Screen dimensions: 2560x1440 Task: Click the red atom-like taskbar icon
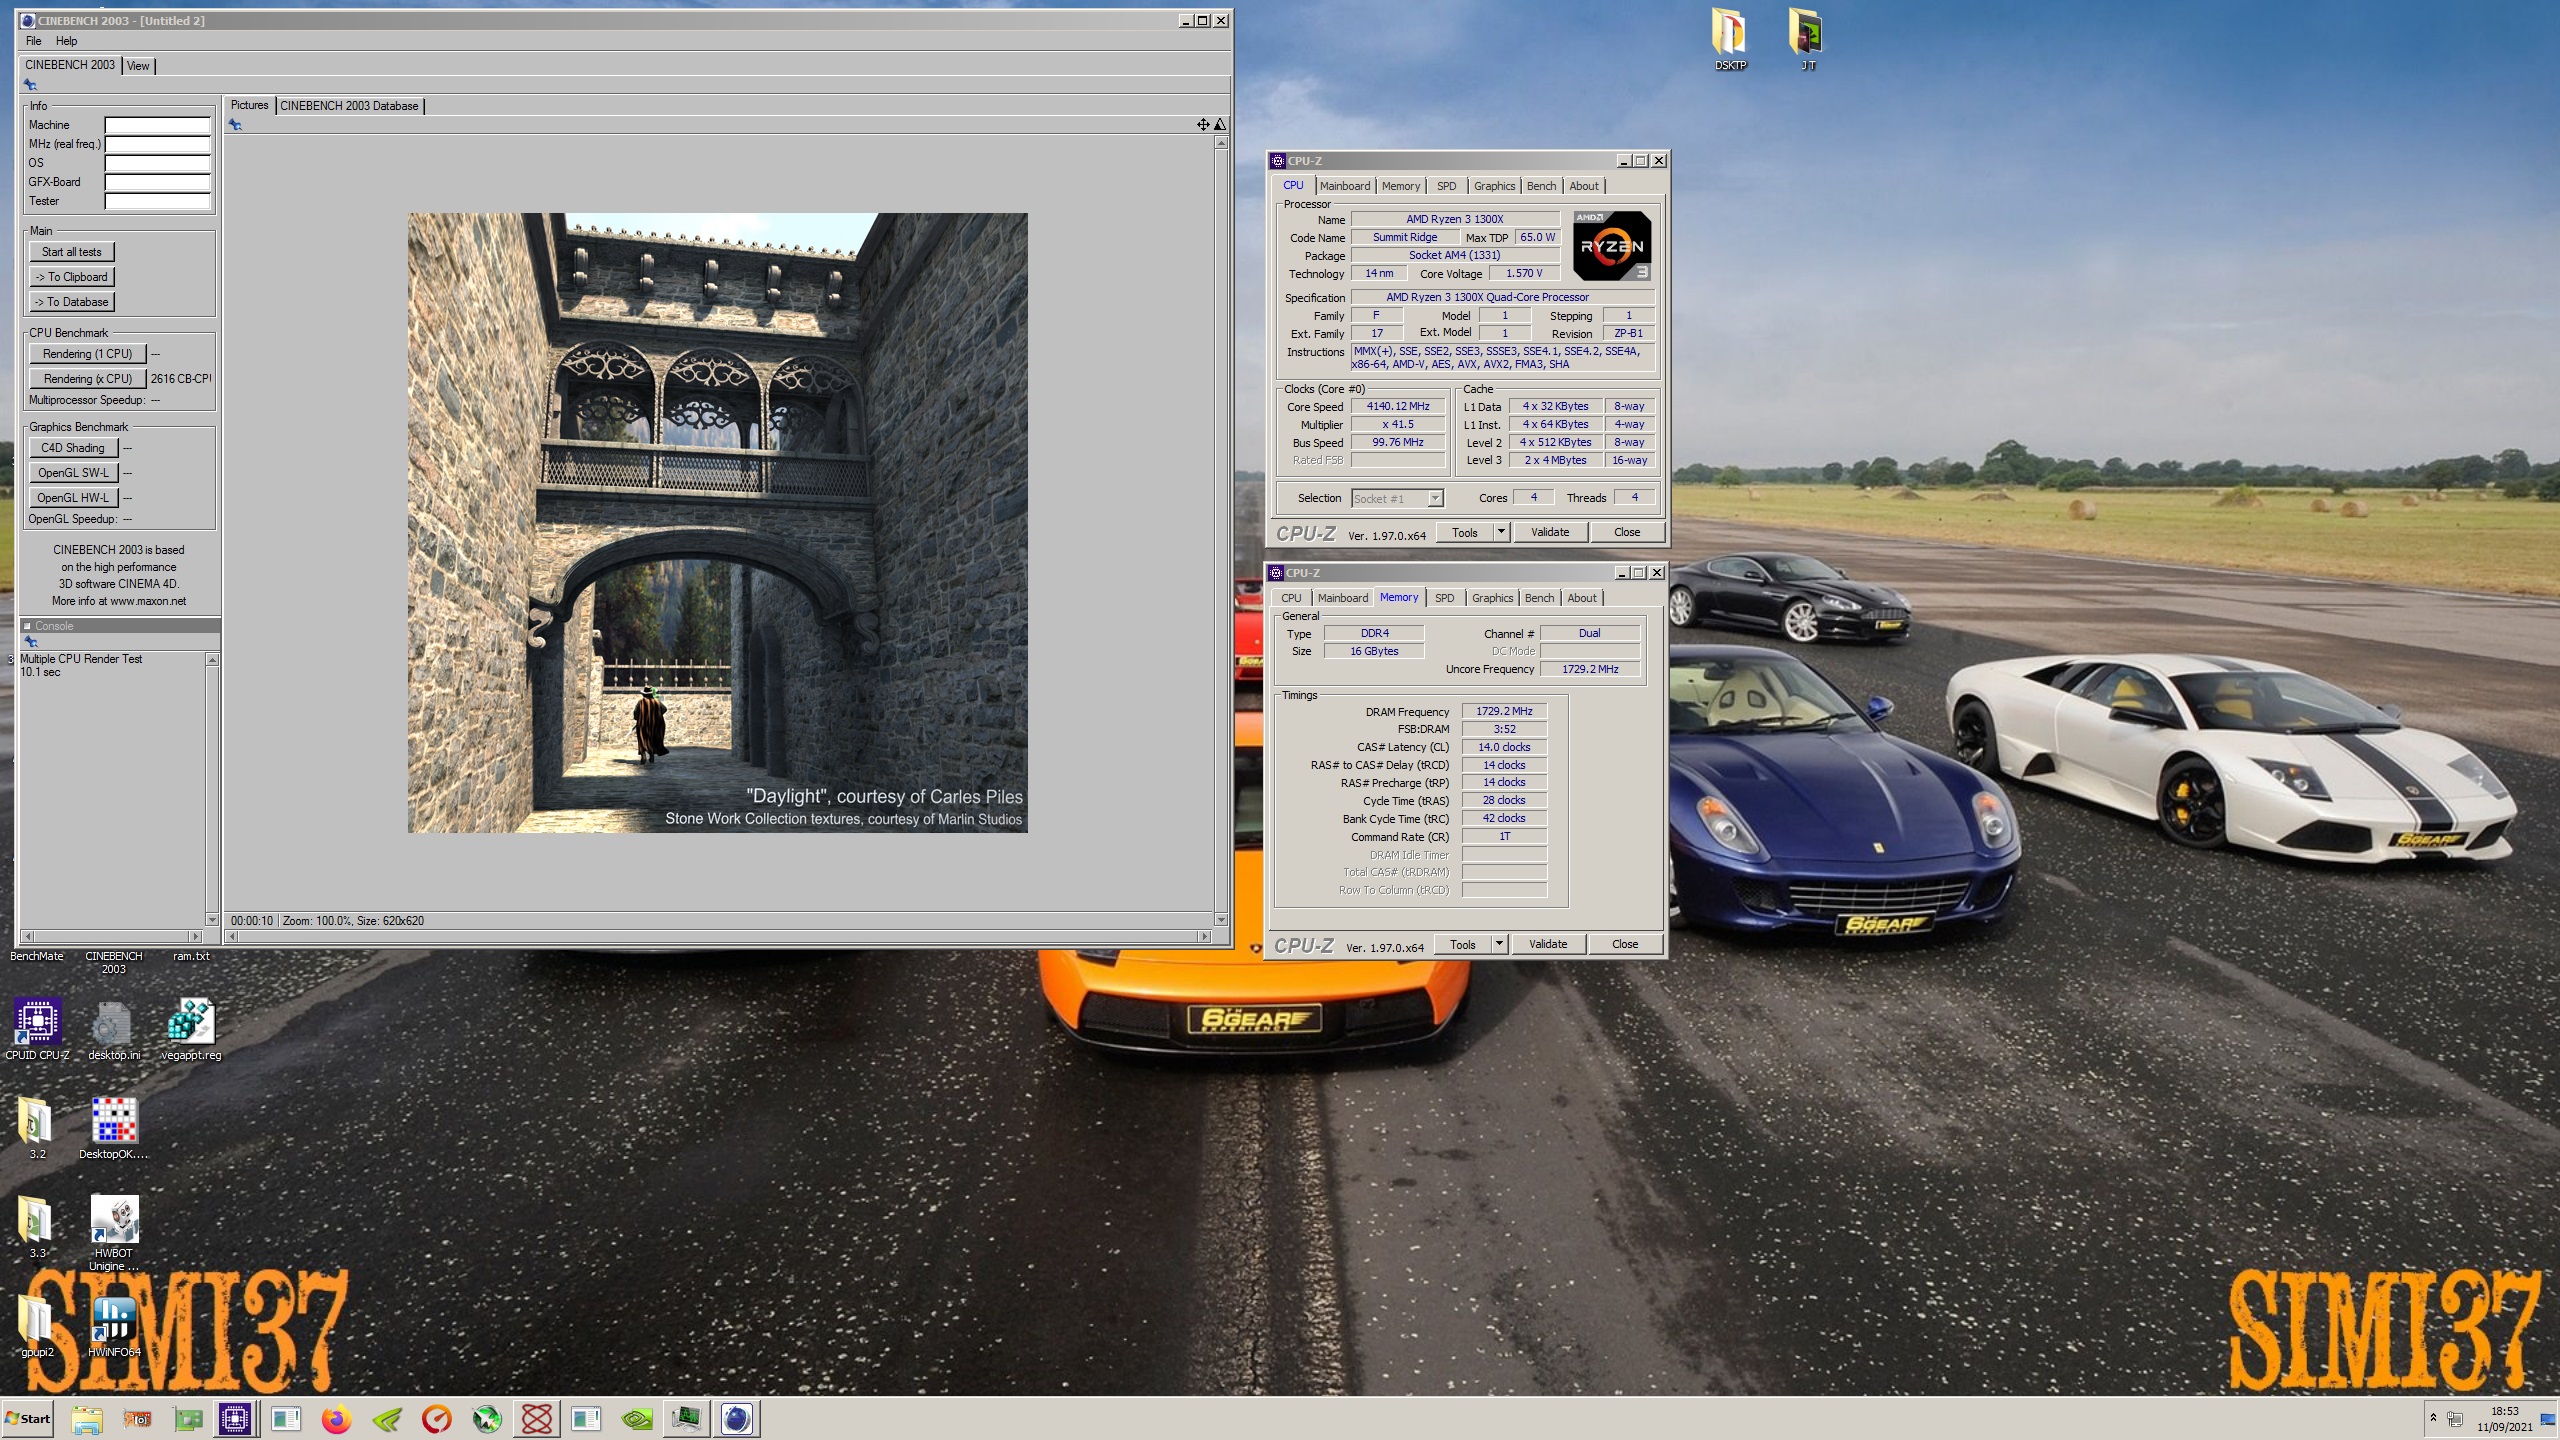tap(537, 1418)
